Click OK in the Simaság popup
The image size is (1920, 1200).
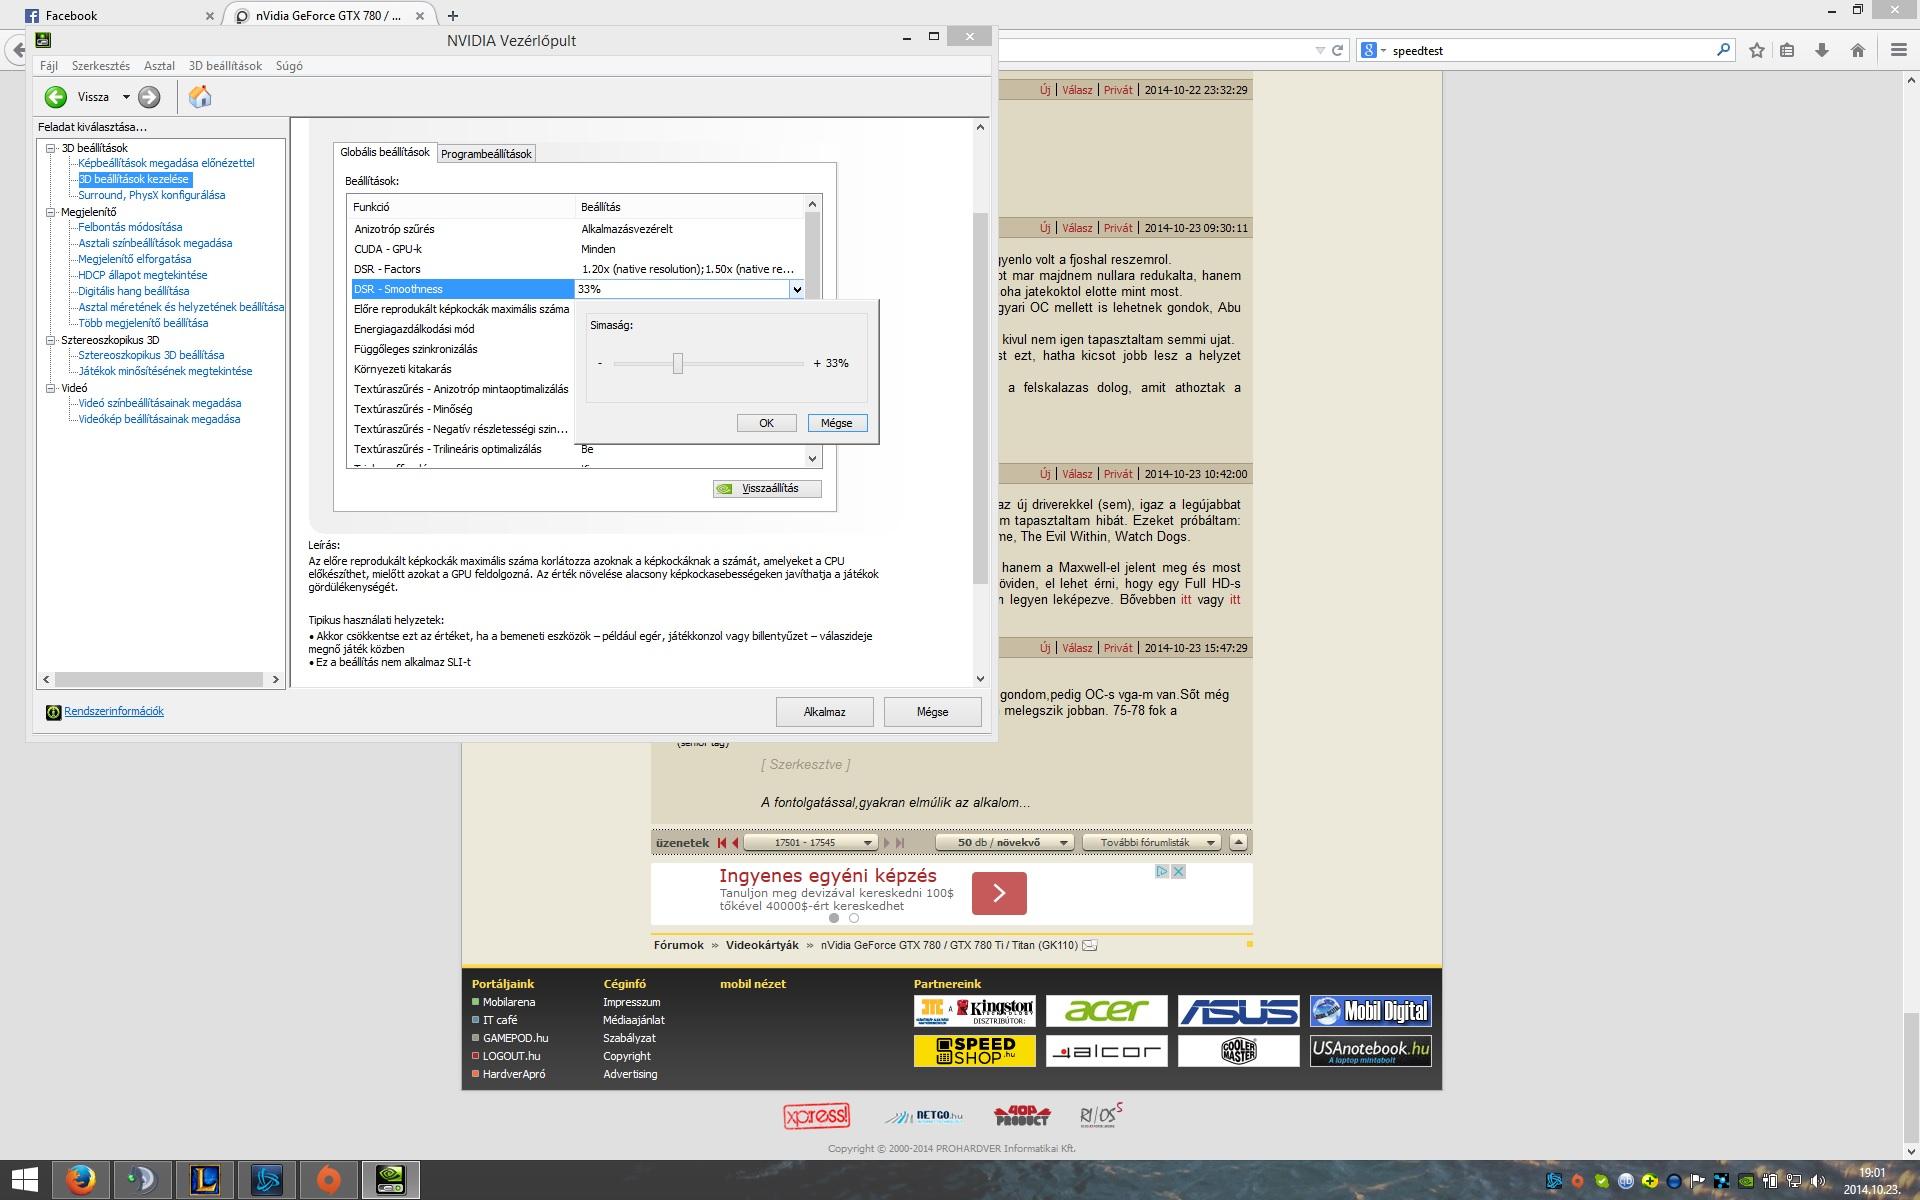766,423
